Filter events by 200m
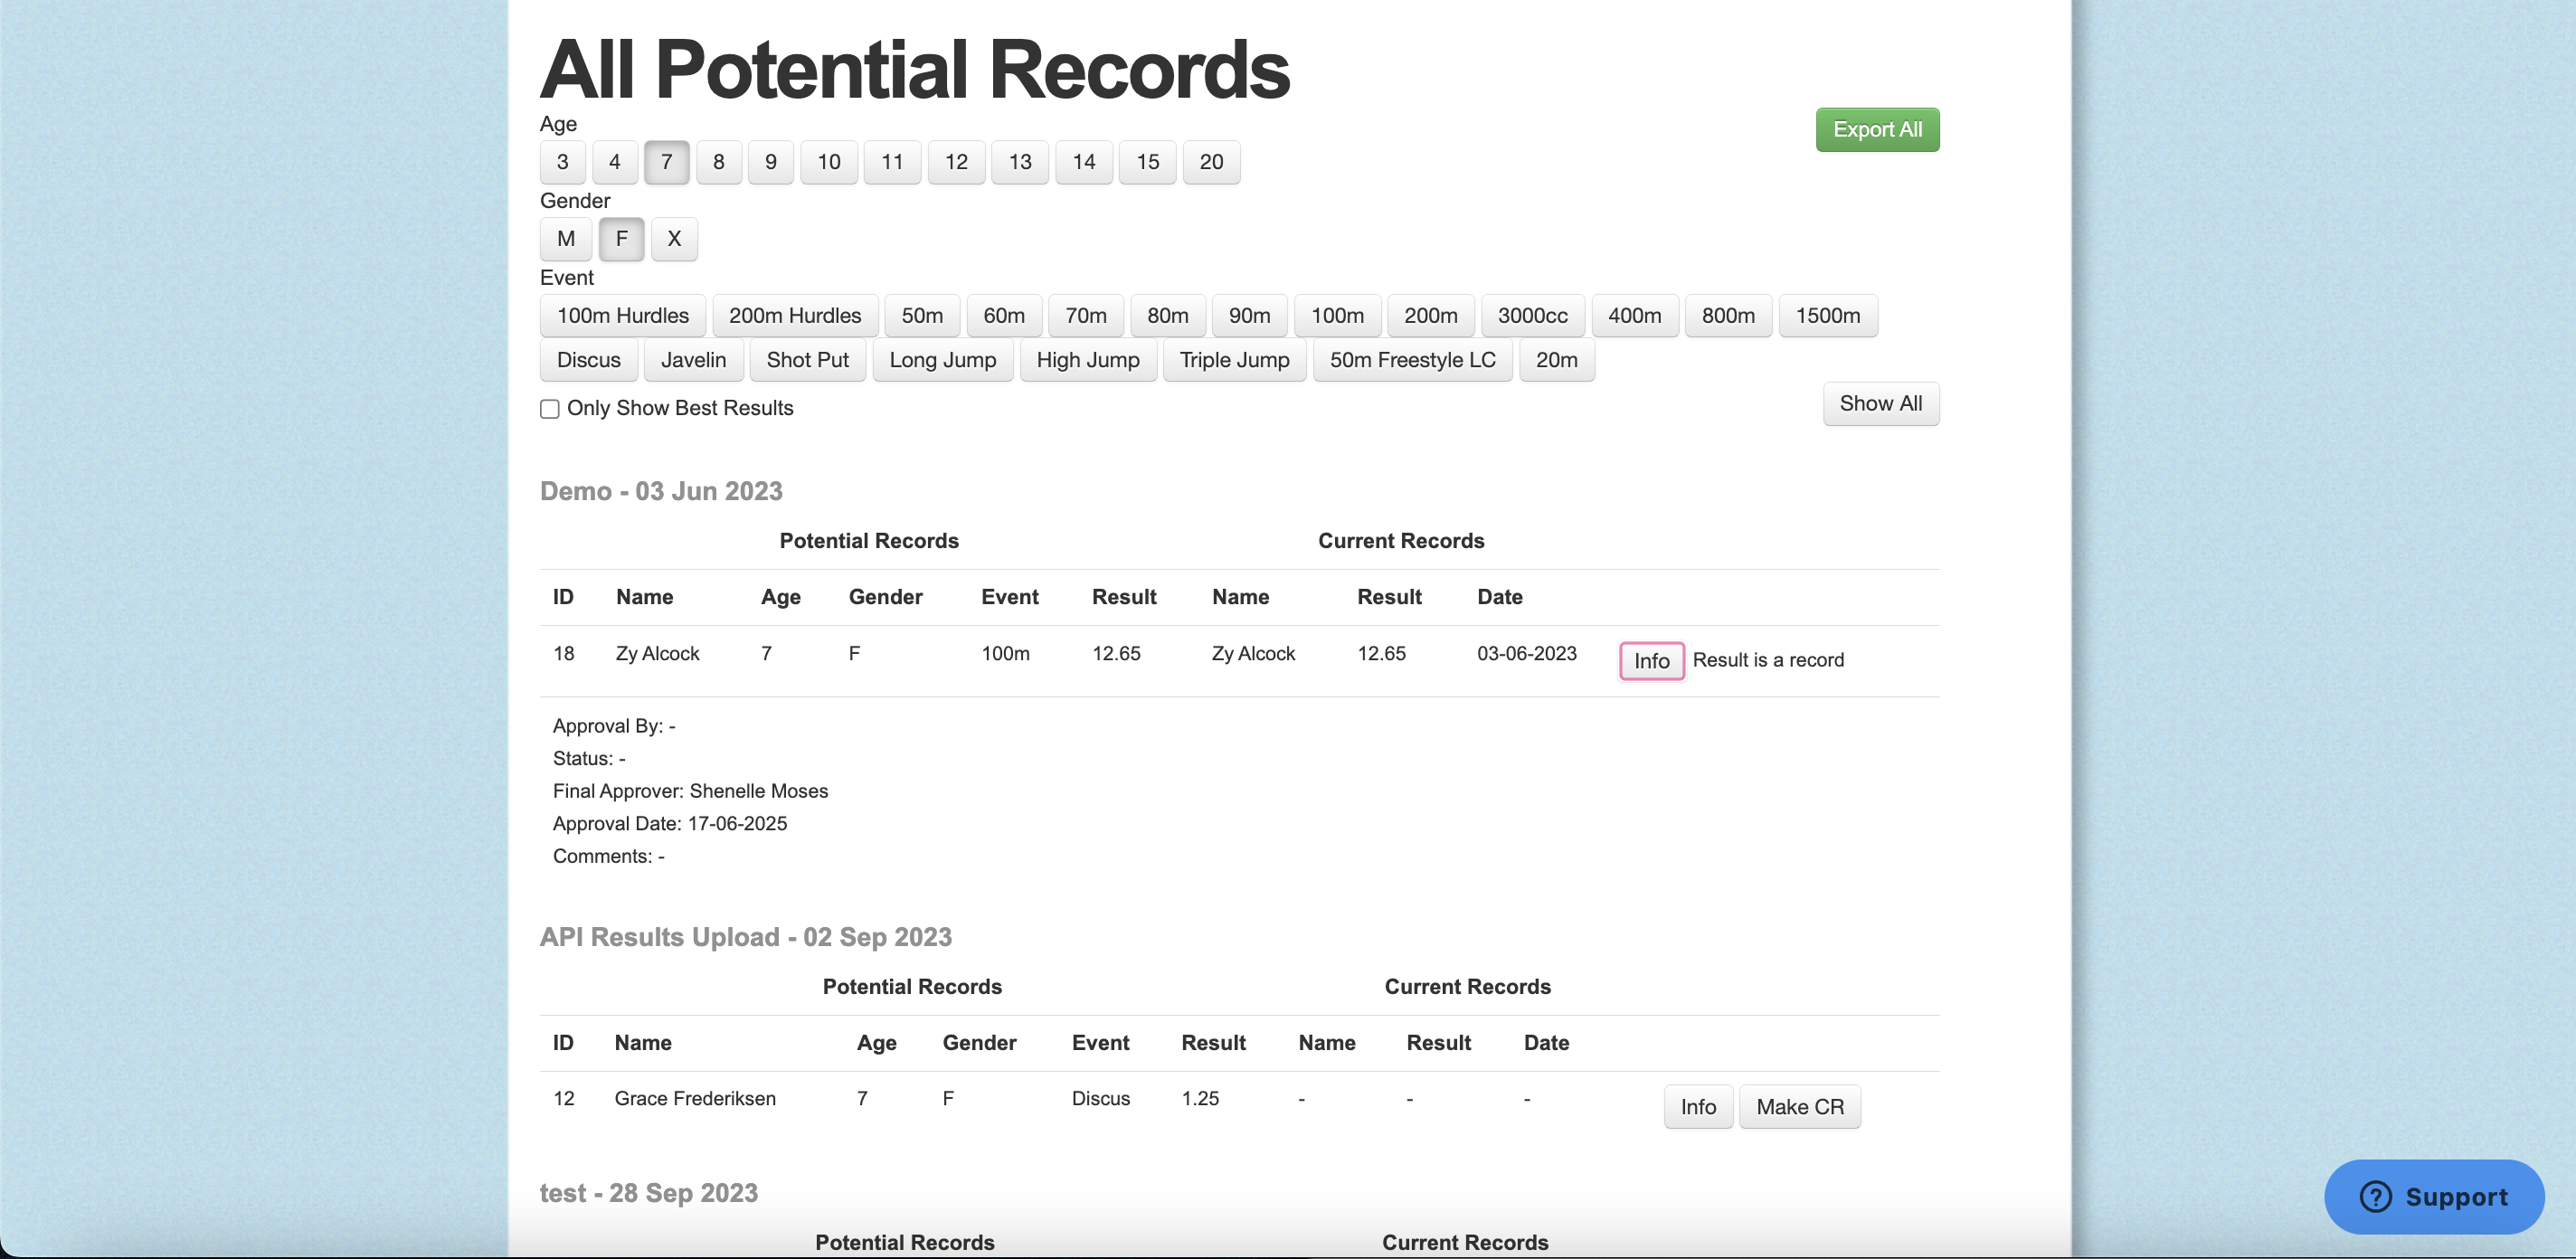Image resolution: width=2576 pixels, height=1259 pixels. click(1431, 316)
